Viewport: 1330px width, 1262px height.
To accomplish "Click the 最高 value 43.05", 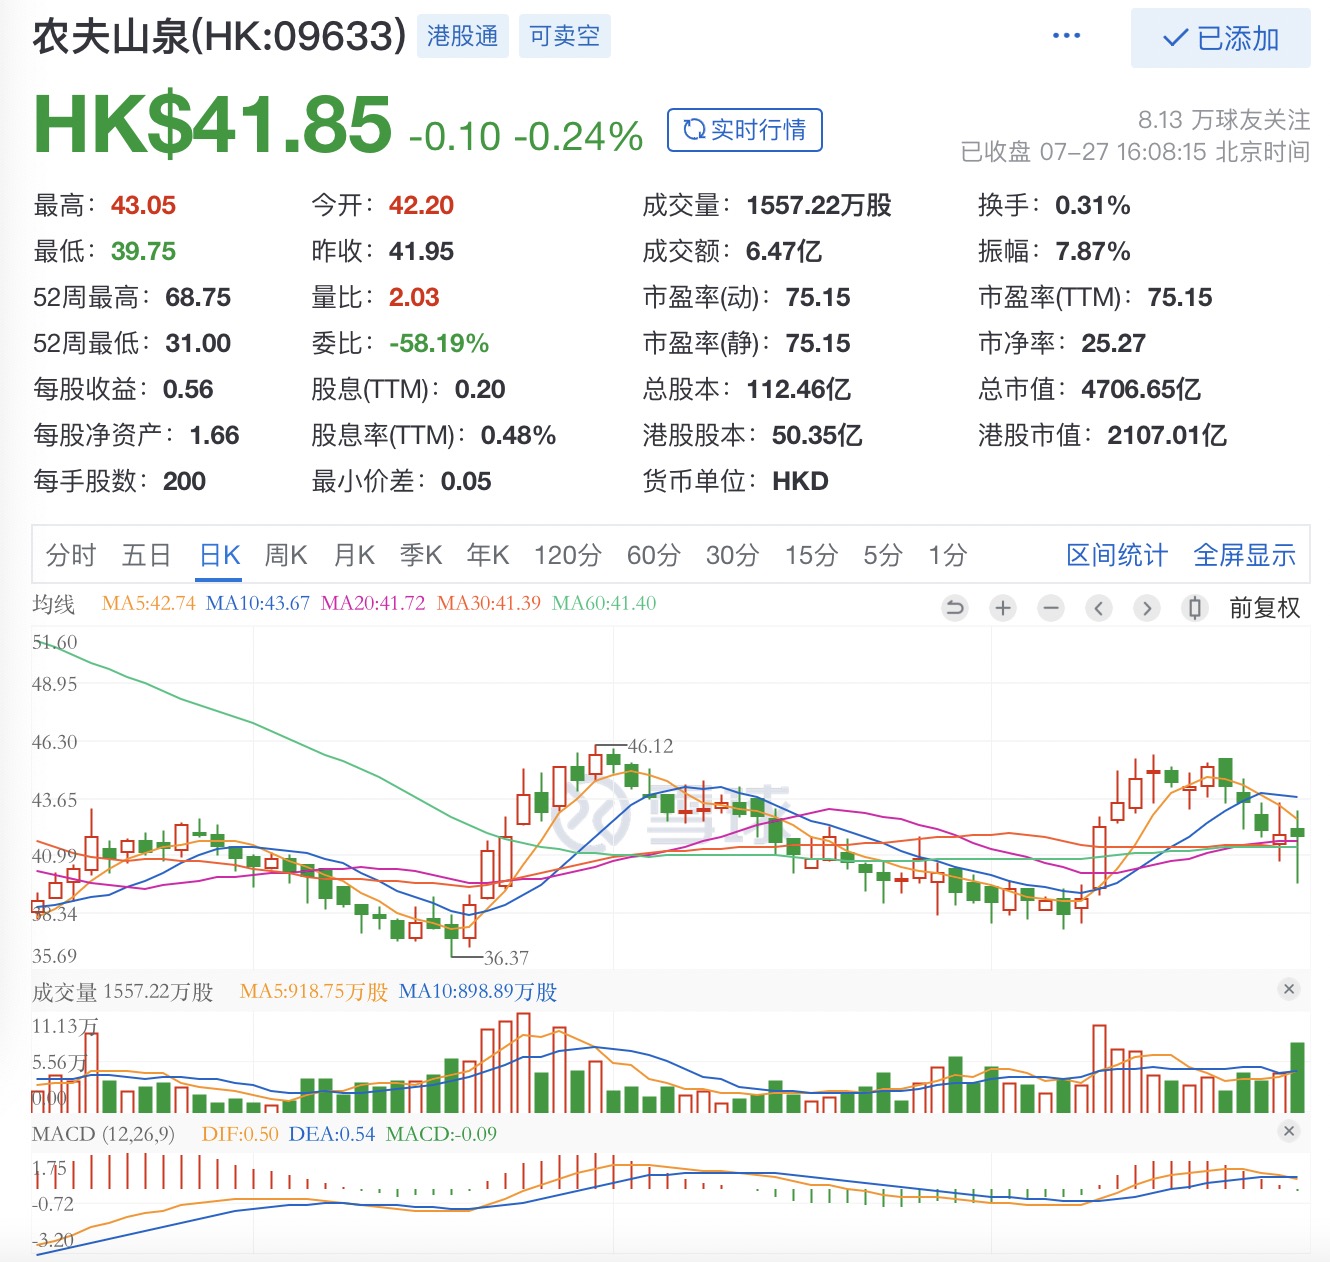I will pos(143,206).
